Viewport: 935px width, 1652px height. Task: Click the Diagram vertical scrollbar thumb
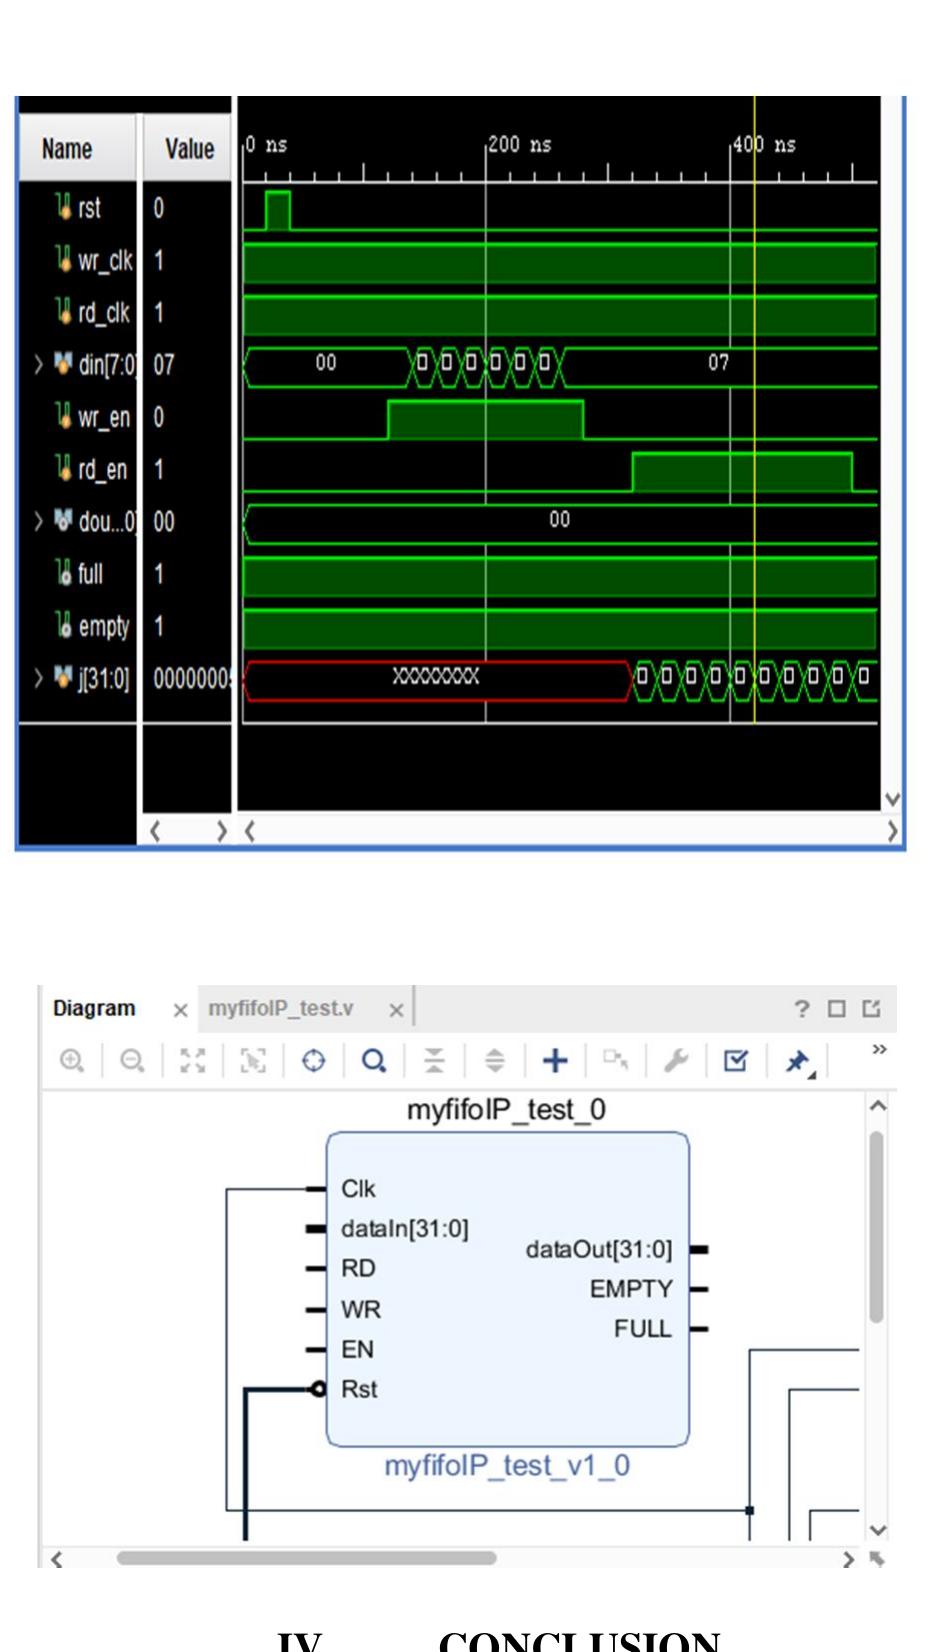[x=877, y=1227]
